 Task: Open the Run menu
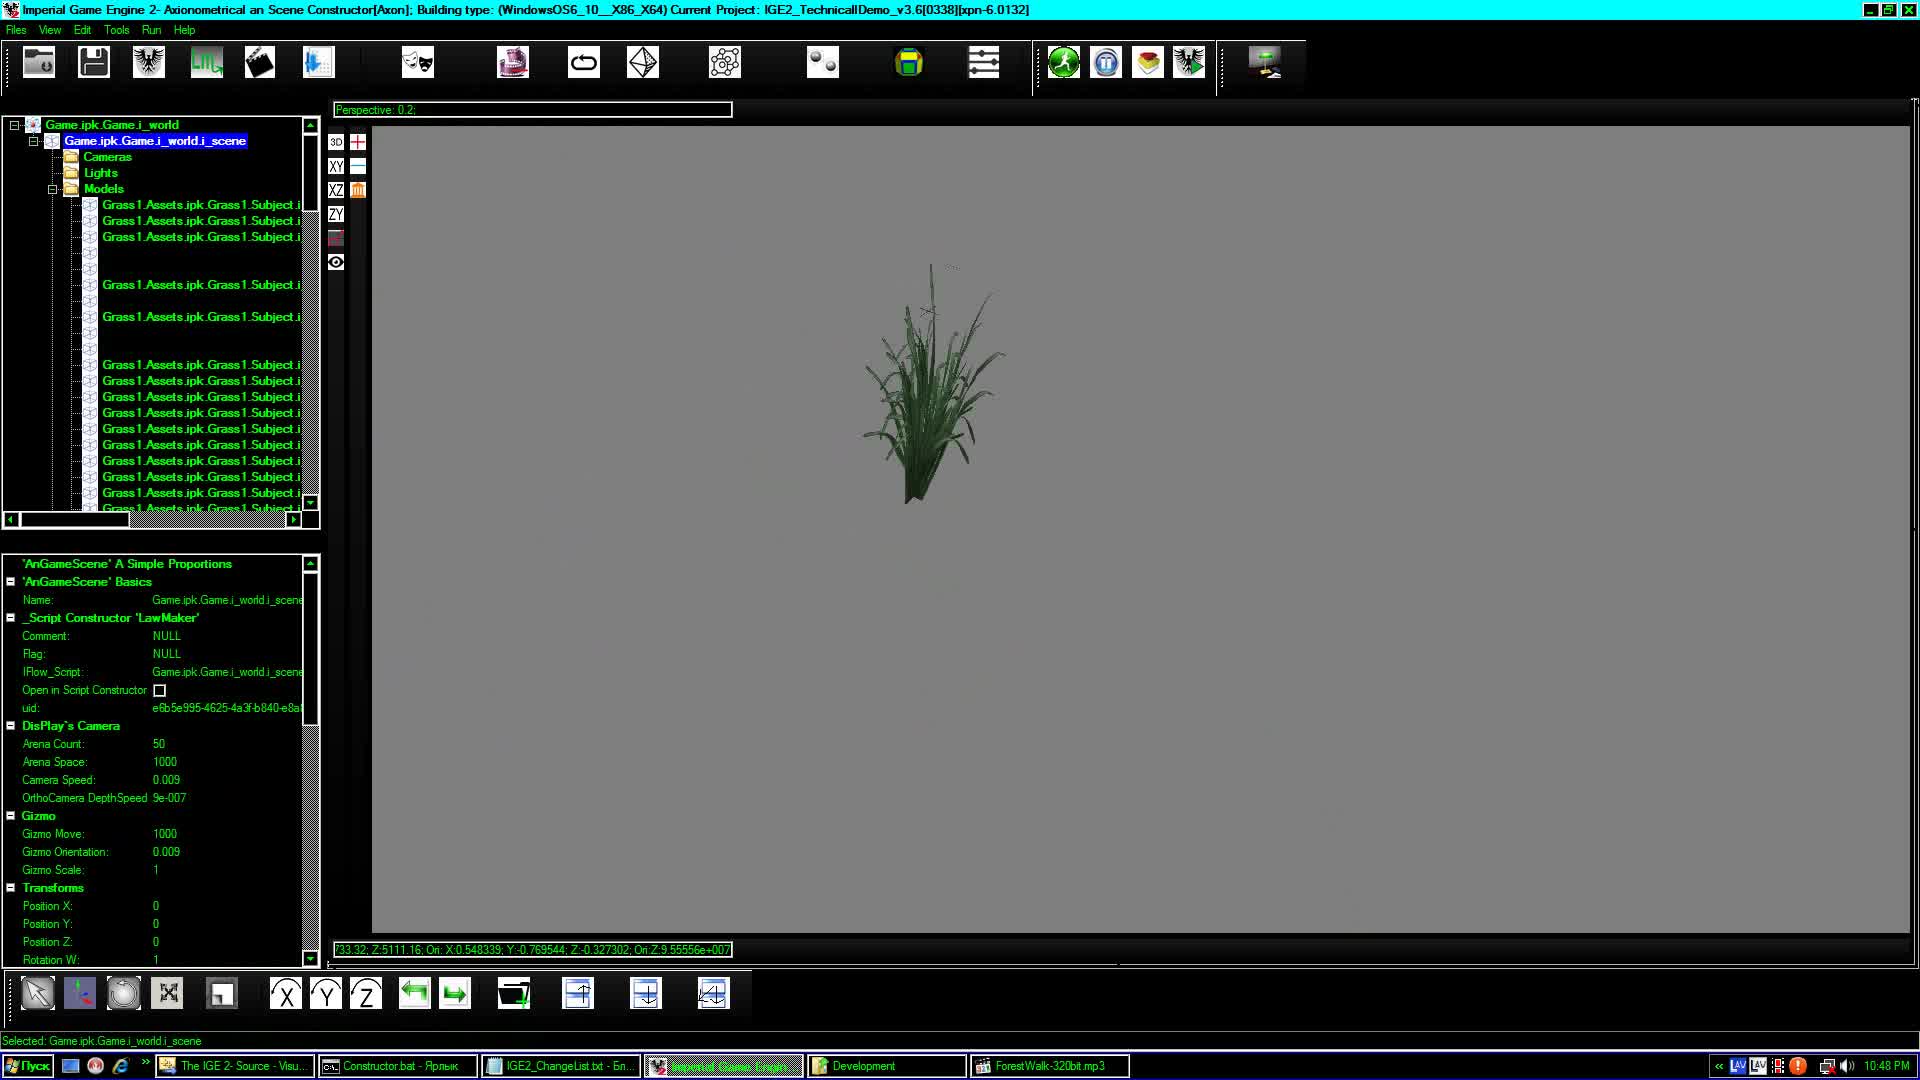[x=151, y=30]
